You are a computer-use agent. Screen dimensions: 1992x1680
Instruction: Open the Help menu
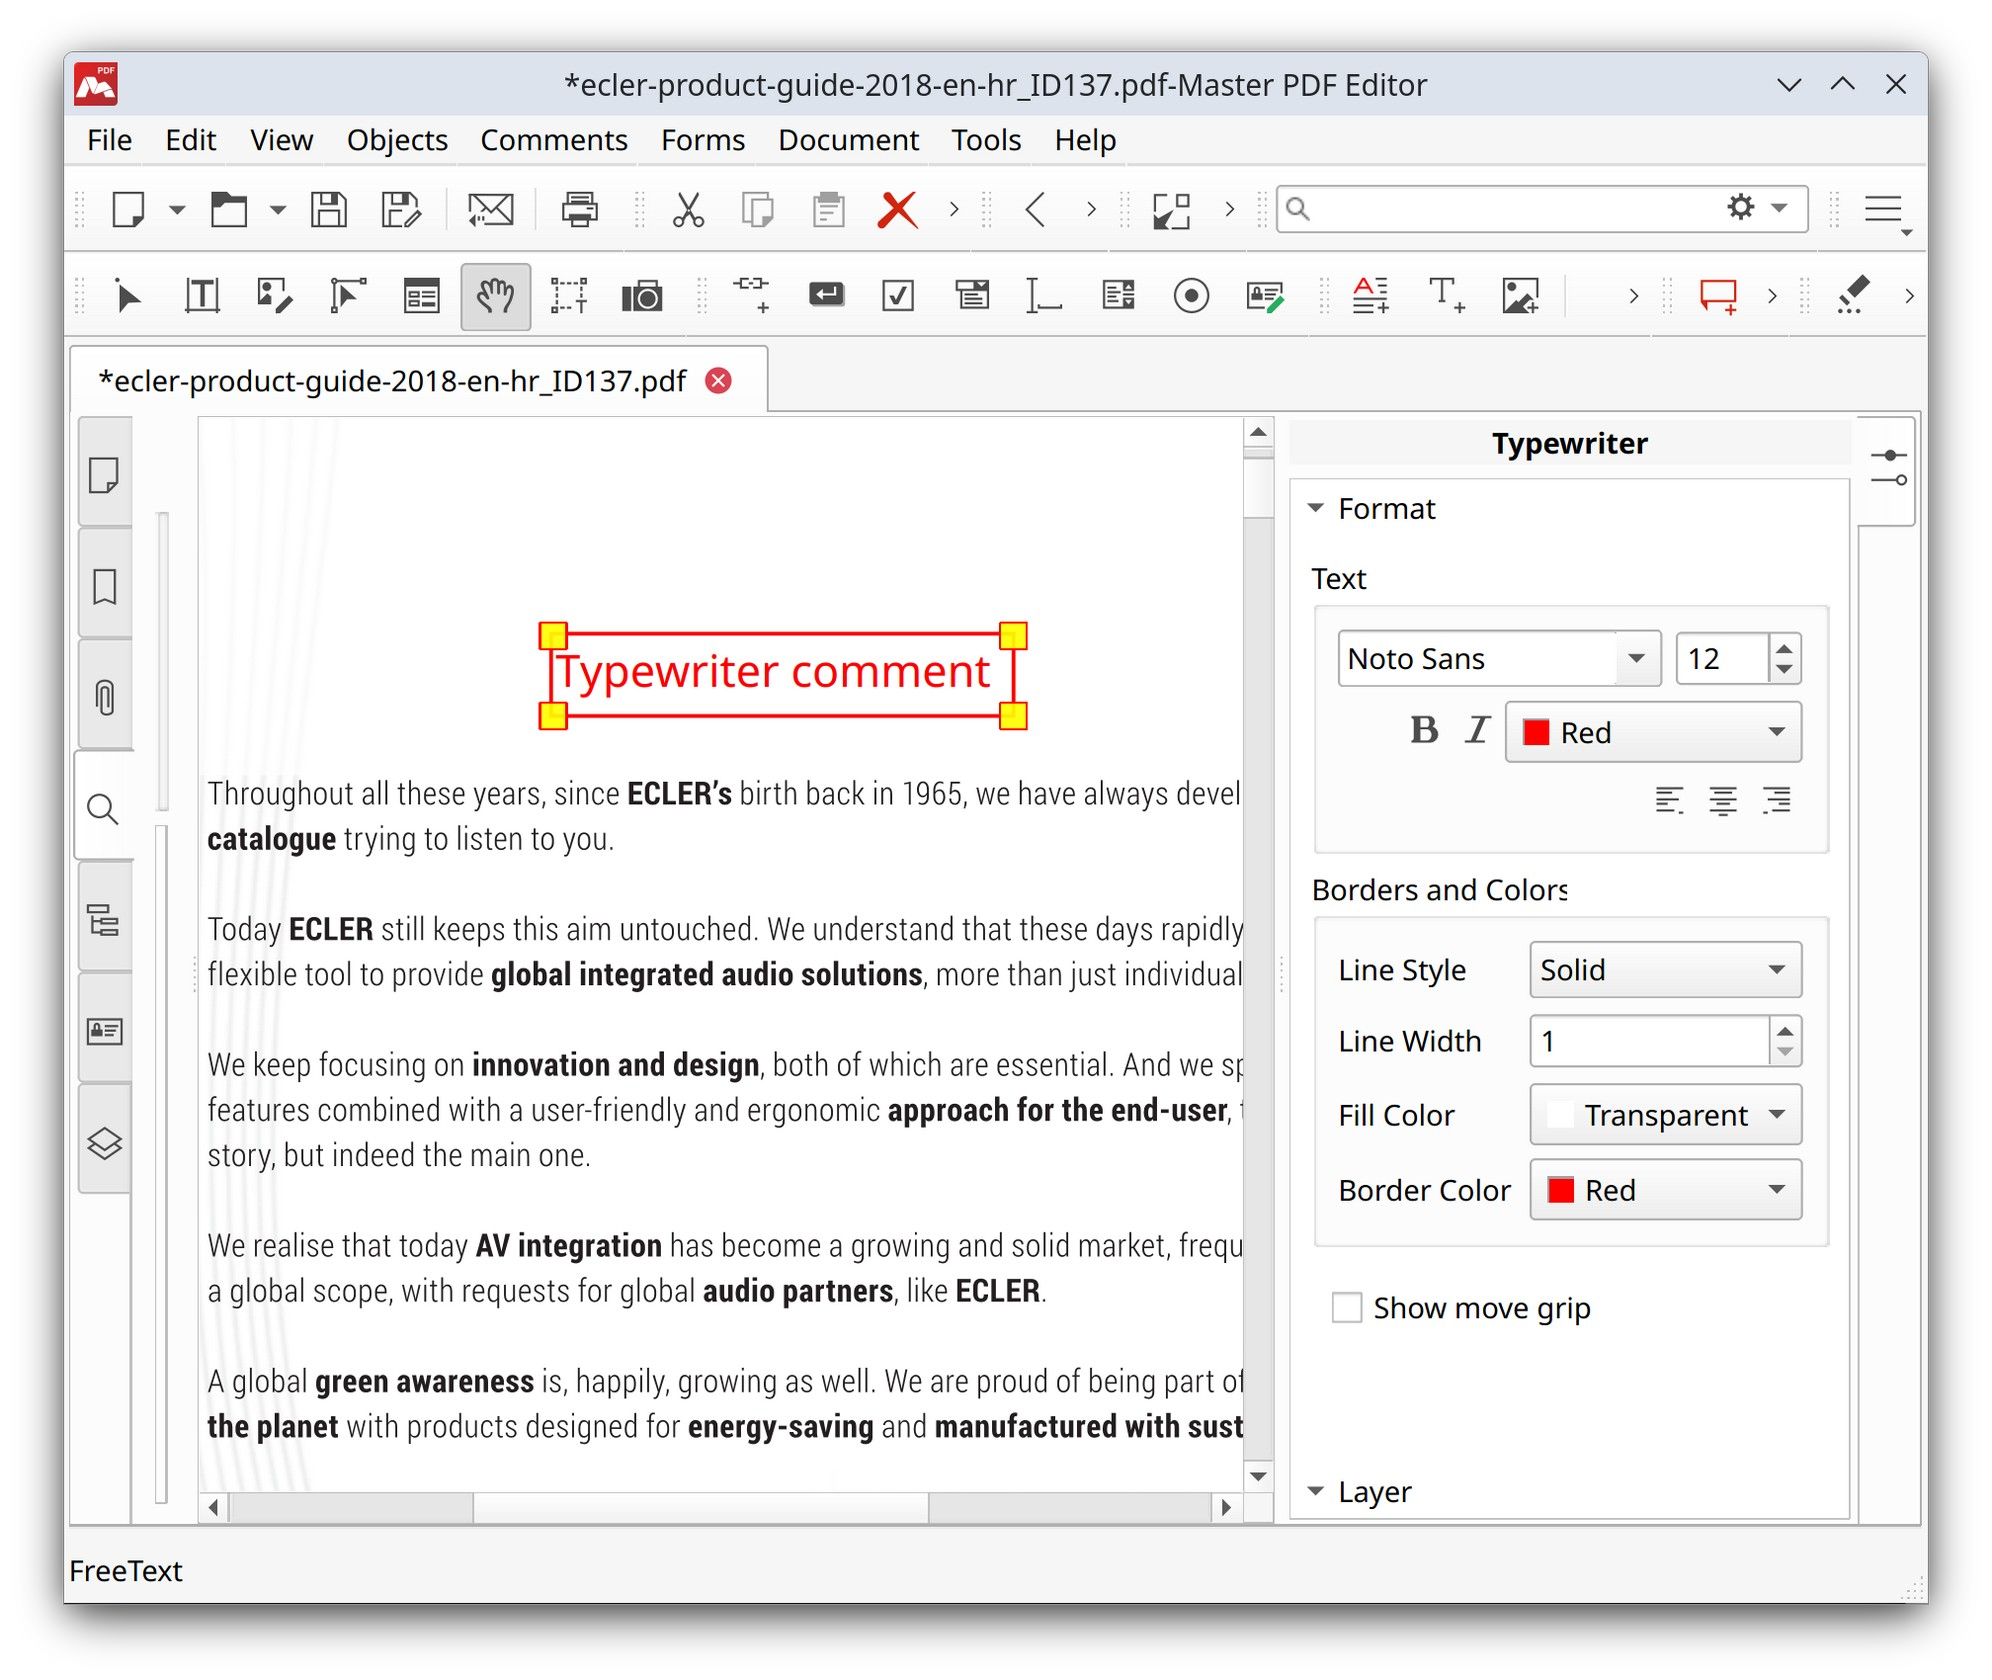1084,140
